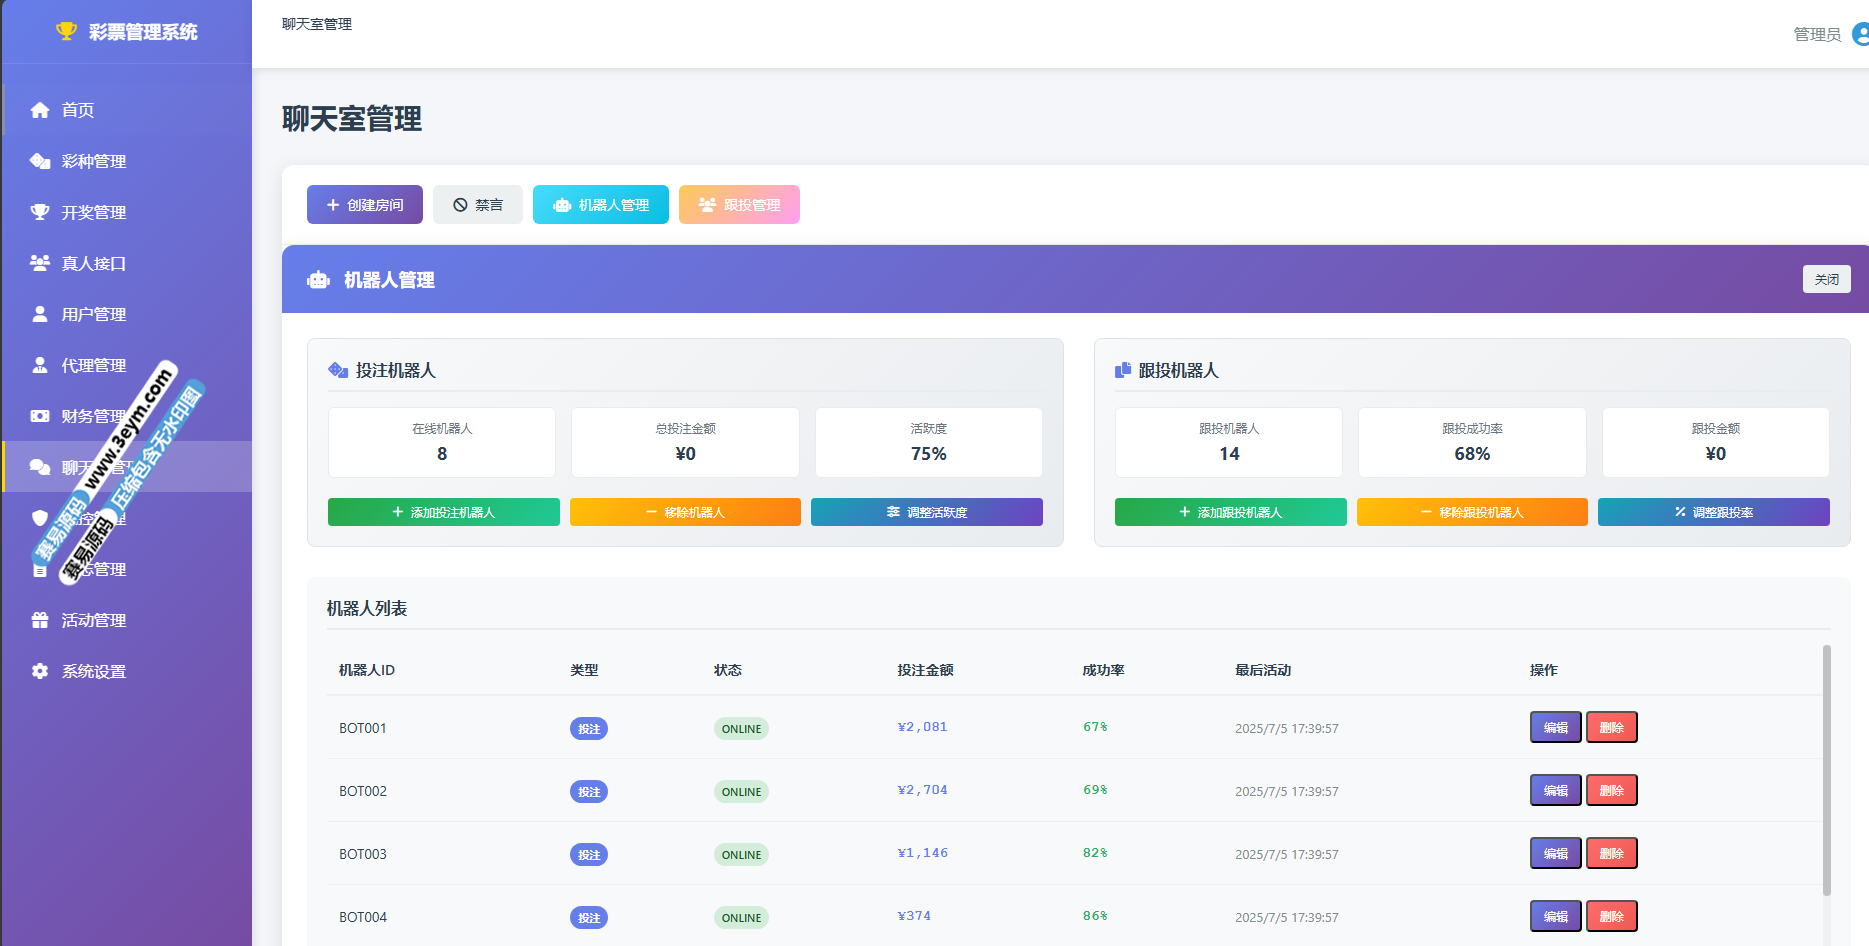Go to 代理管理 in the sidebar
The height and width of the screenshot is (946, 1869).
[93, 365]
